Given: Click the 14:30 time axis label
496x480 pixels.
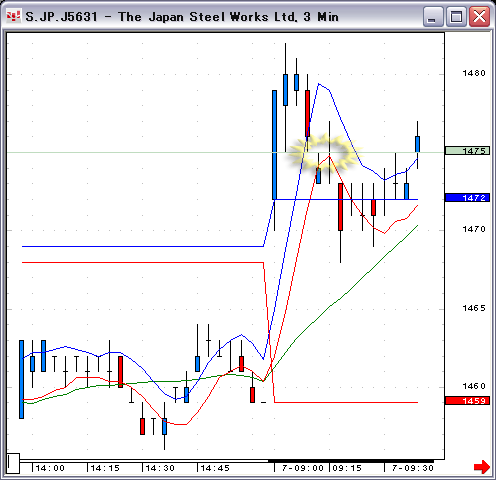Looking at the screenshot, I should coord(160,468).
